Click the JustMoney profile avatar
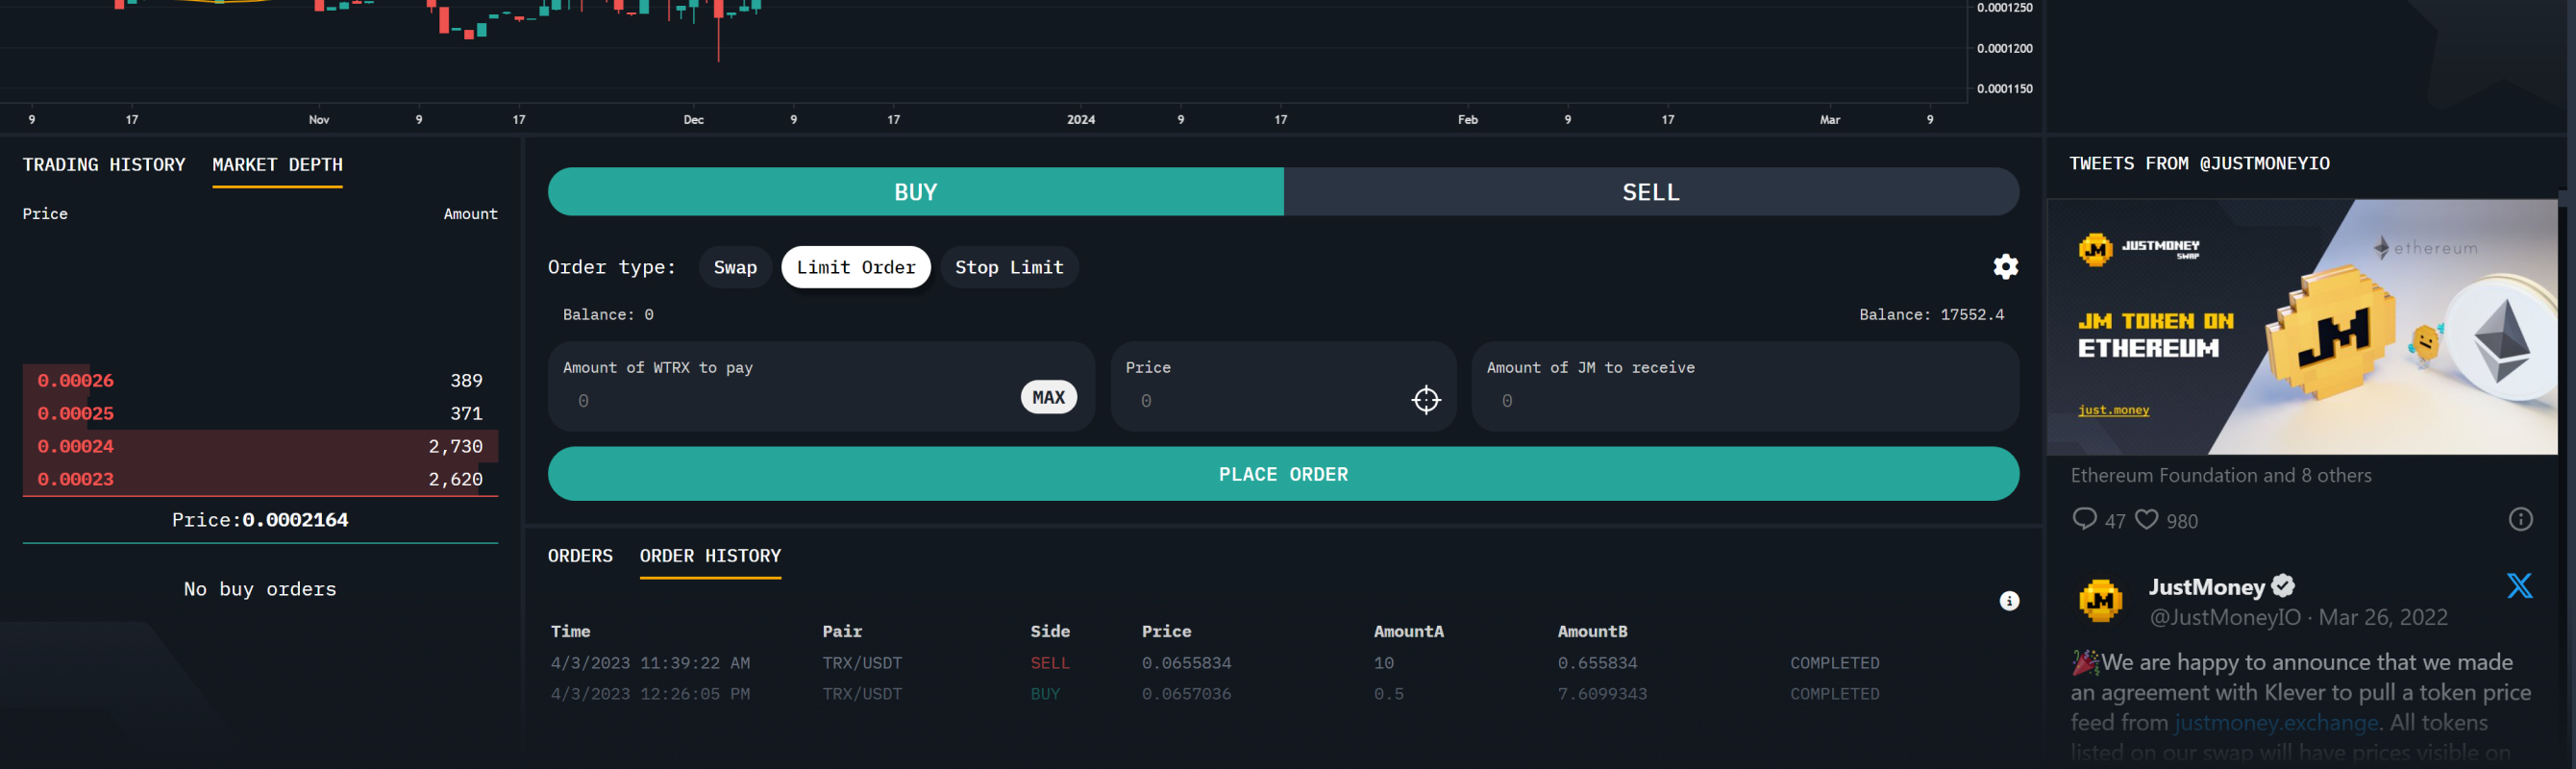Image resolution: width=2576 pixels, height=769 pixels. (x=2100, y=601)
